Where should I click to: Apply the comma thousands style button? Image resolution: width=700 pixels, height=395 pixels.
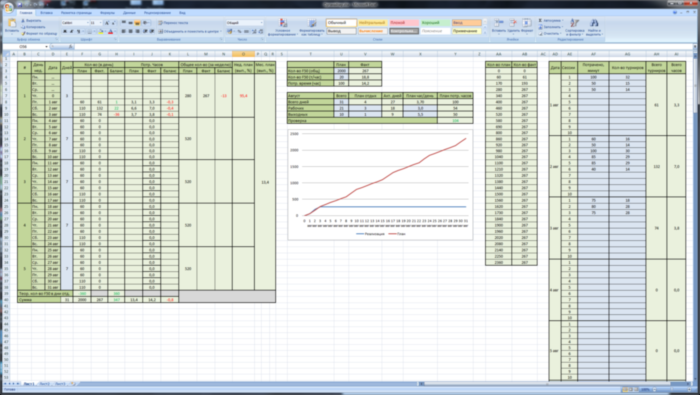tap(246, 32)
